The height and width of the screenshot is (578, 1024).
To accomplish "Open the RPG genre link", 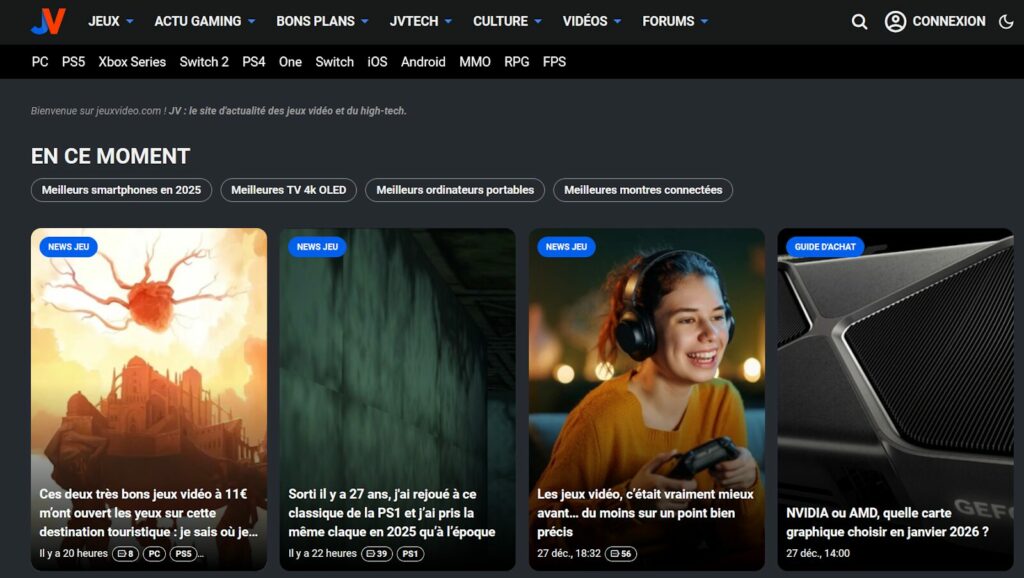I will click(517, 62).
